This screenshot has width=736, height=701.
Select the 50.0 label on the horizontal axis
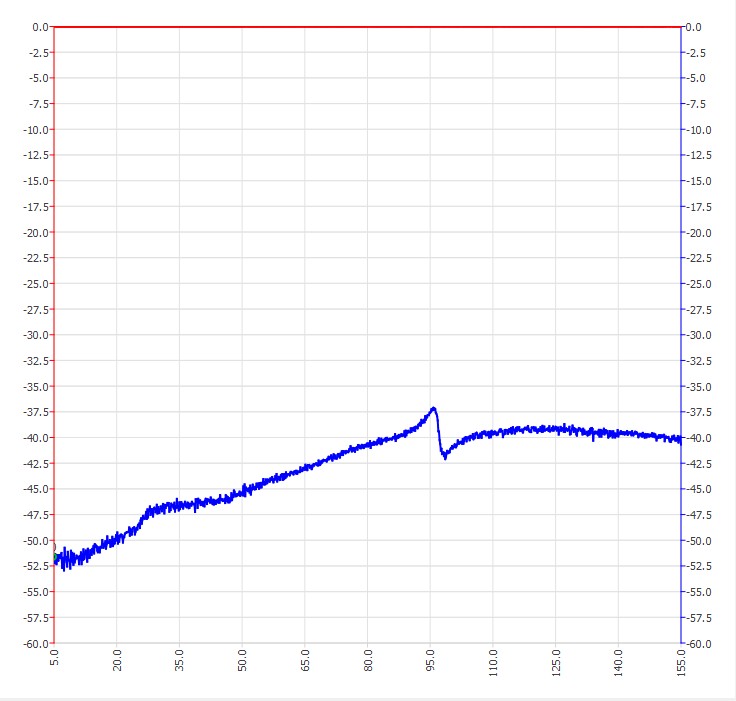pyautogui.click(x=242, y=660)
